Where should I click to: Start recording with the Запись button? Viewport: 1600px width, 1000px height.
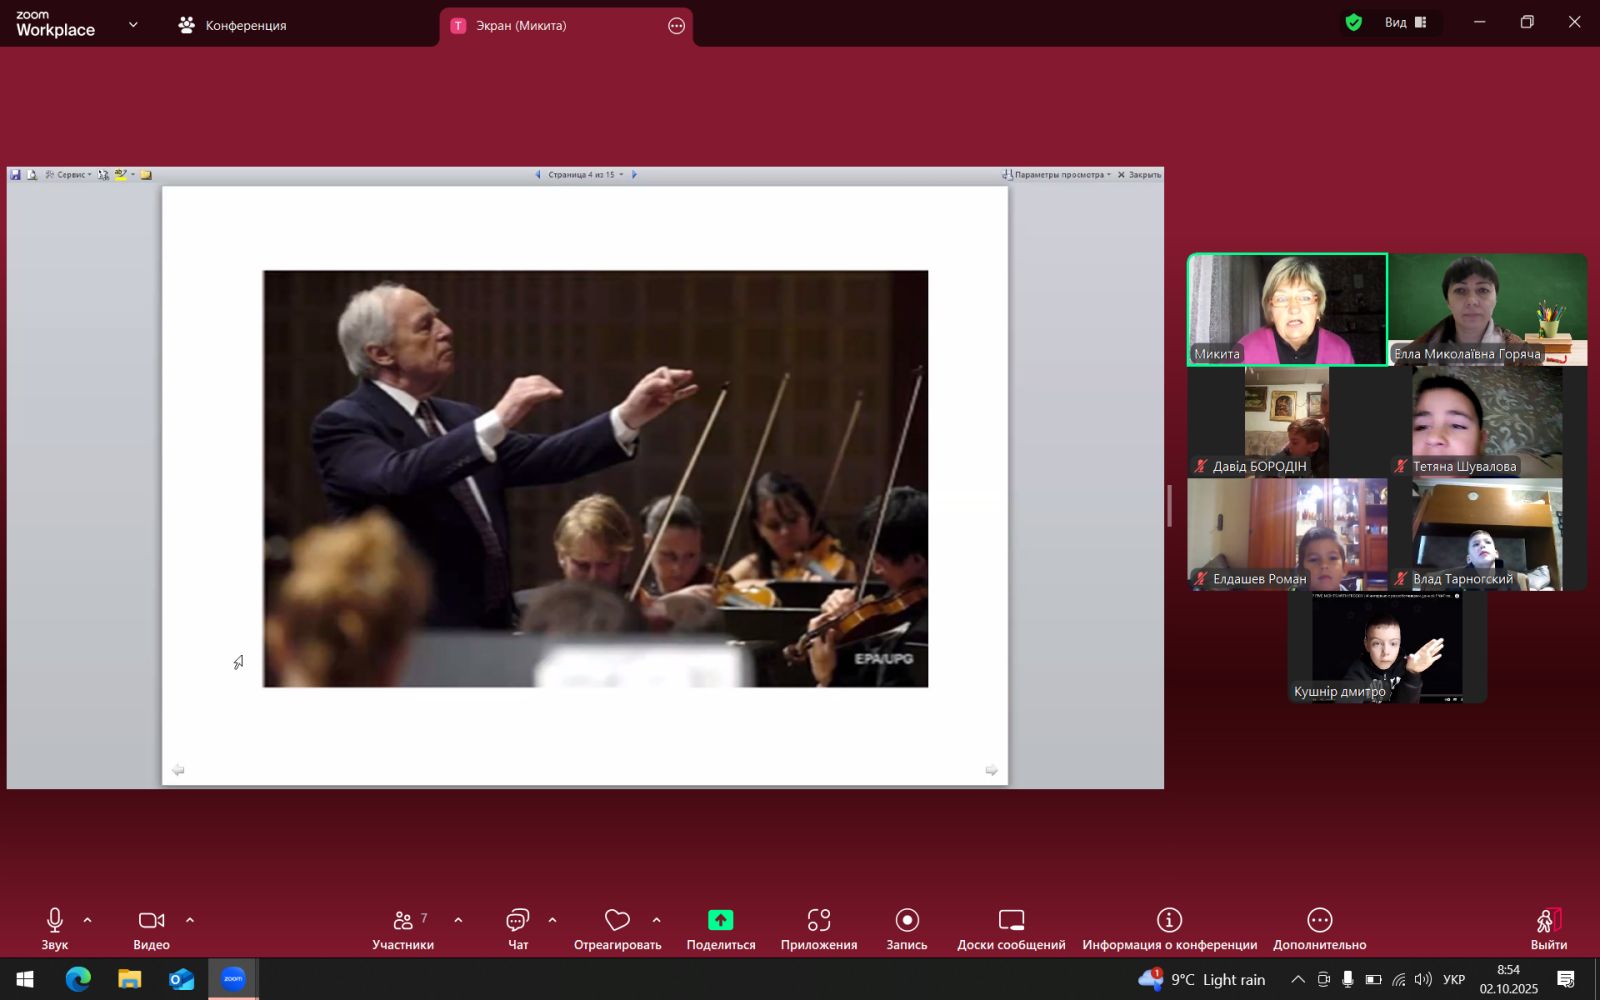click(x=907, y=928)
